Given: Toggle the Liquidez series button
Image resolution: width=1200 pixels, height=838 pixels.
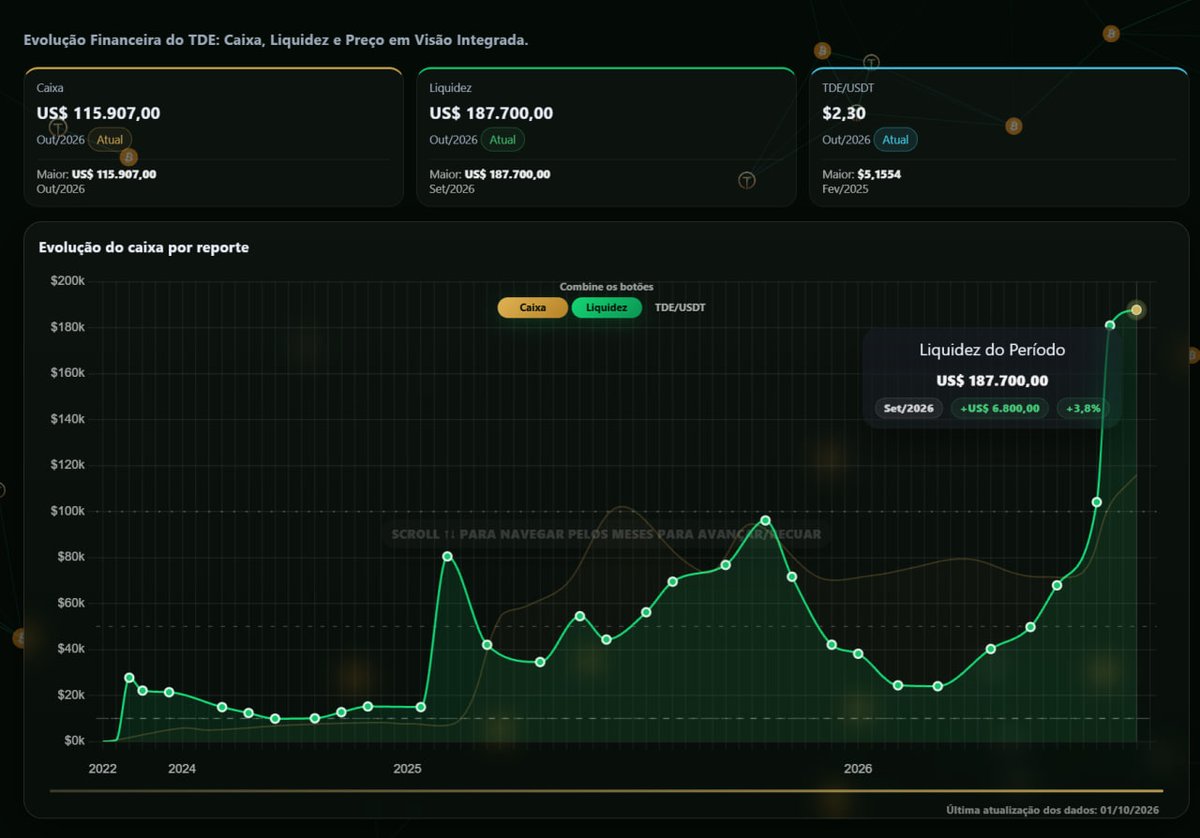Looking at the screenshot, I should pos(607,308).
